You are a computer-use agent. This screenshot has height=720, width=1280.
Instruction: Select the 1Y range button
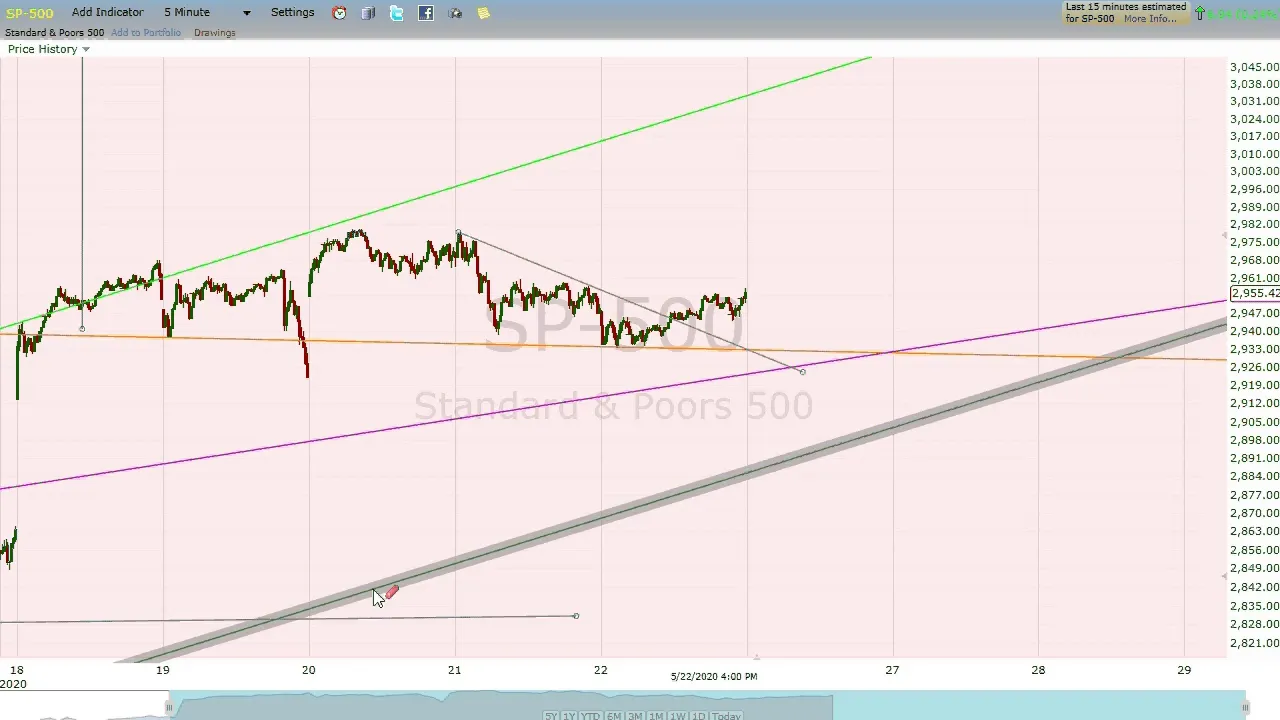pos(569,716)
